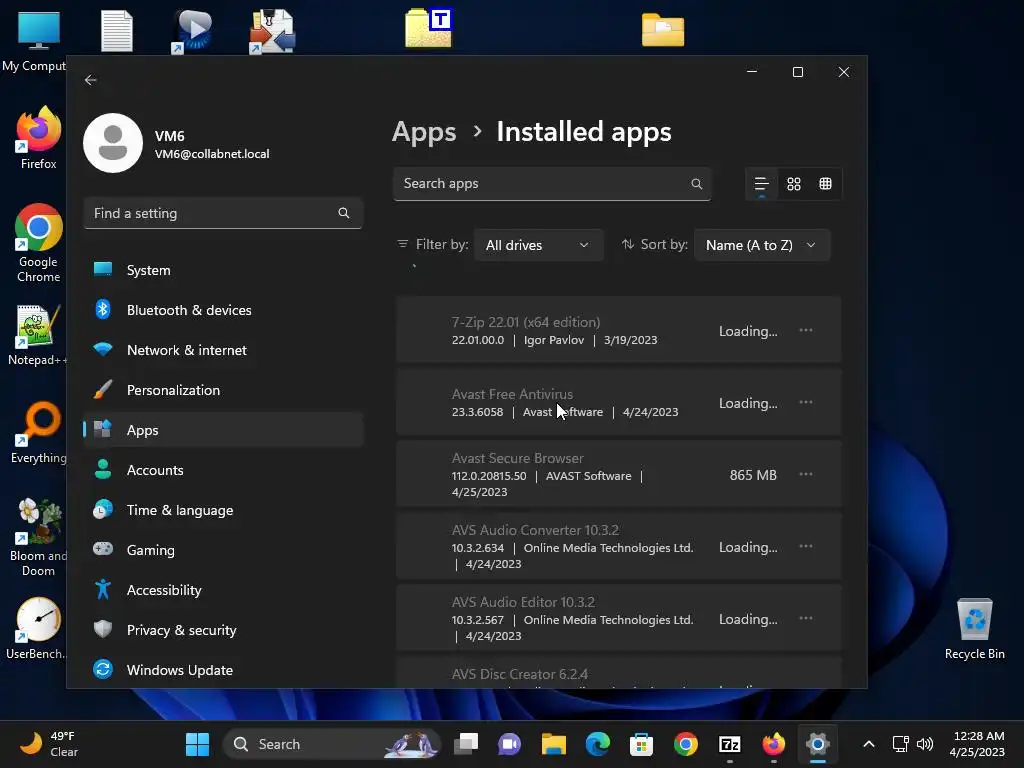
Task: Select the Firefox desktop shortcut
Action: pyautogui.click(x=39, y=138)
